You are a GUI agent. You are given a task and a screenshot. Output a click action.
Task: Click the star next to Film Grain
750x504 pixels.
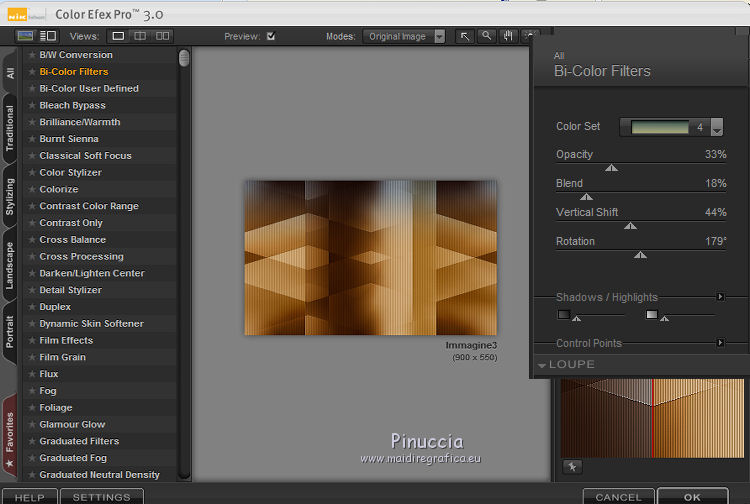coord(32,357)
